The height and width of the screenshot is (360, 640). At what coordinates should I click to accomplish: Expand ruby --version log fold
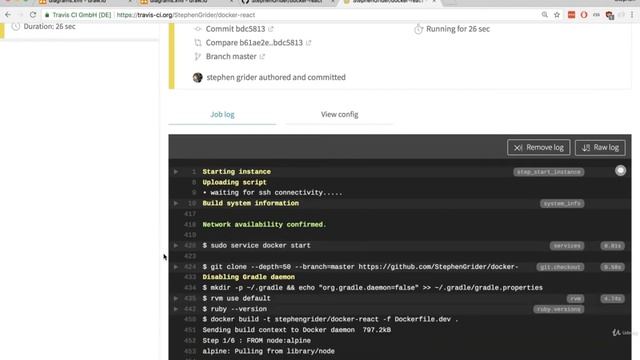(x=176, y=309)
